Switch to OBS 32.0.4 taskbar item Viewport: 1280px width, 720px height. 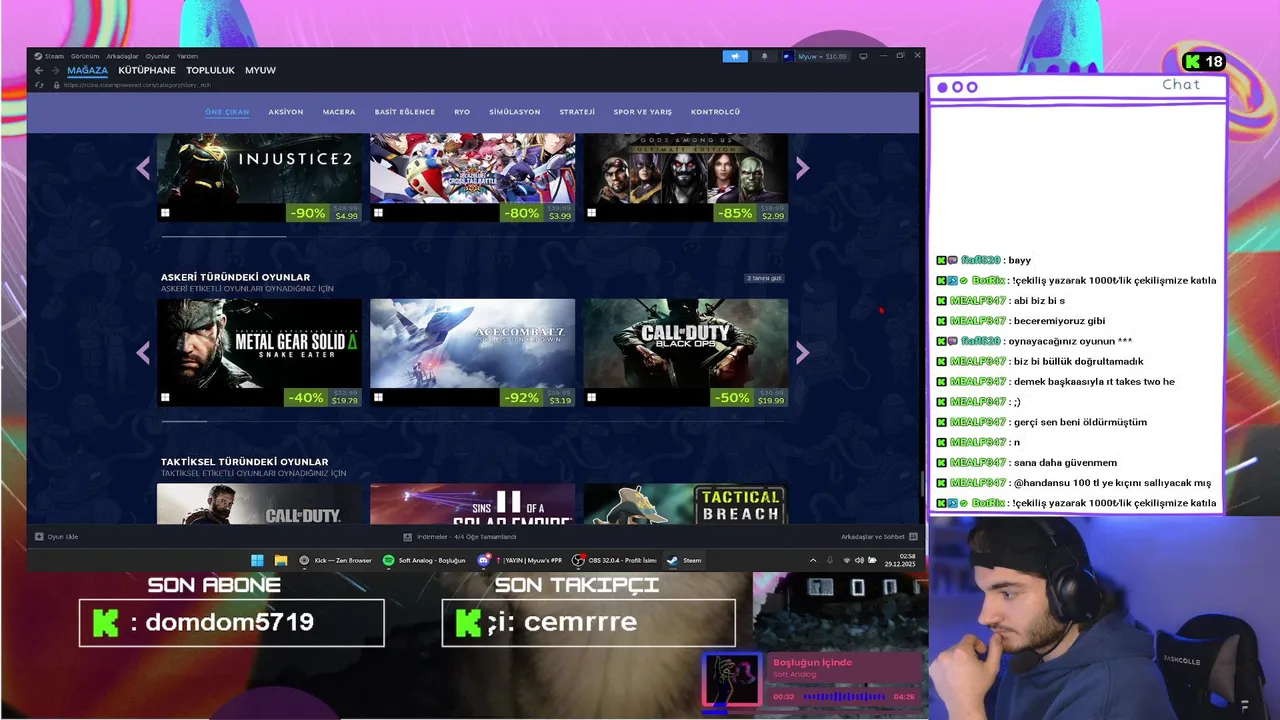pos(615,560)
